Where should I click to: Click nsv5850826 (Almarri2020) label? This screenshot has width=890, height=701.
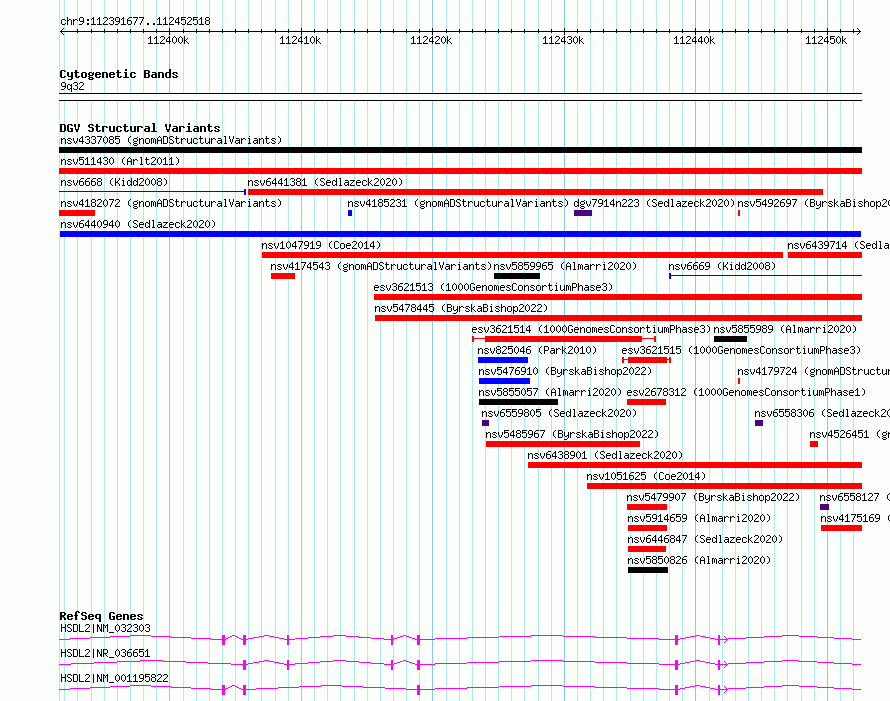coord(699,560)
